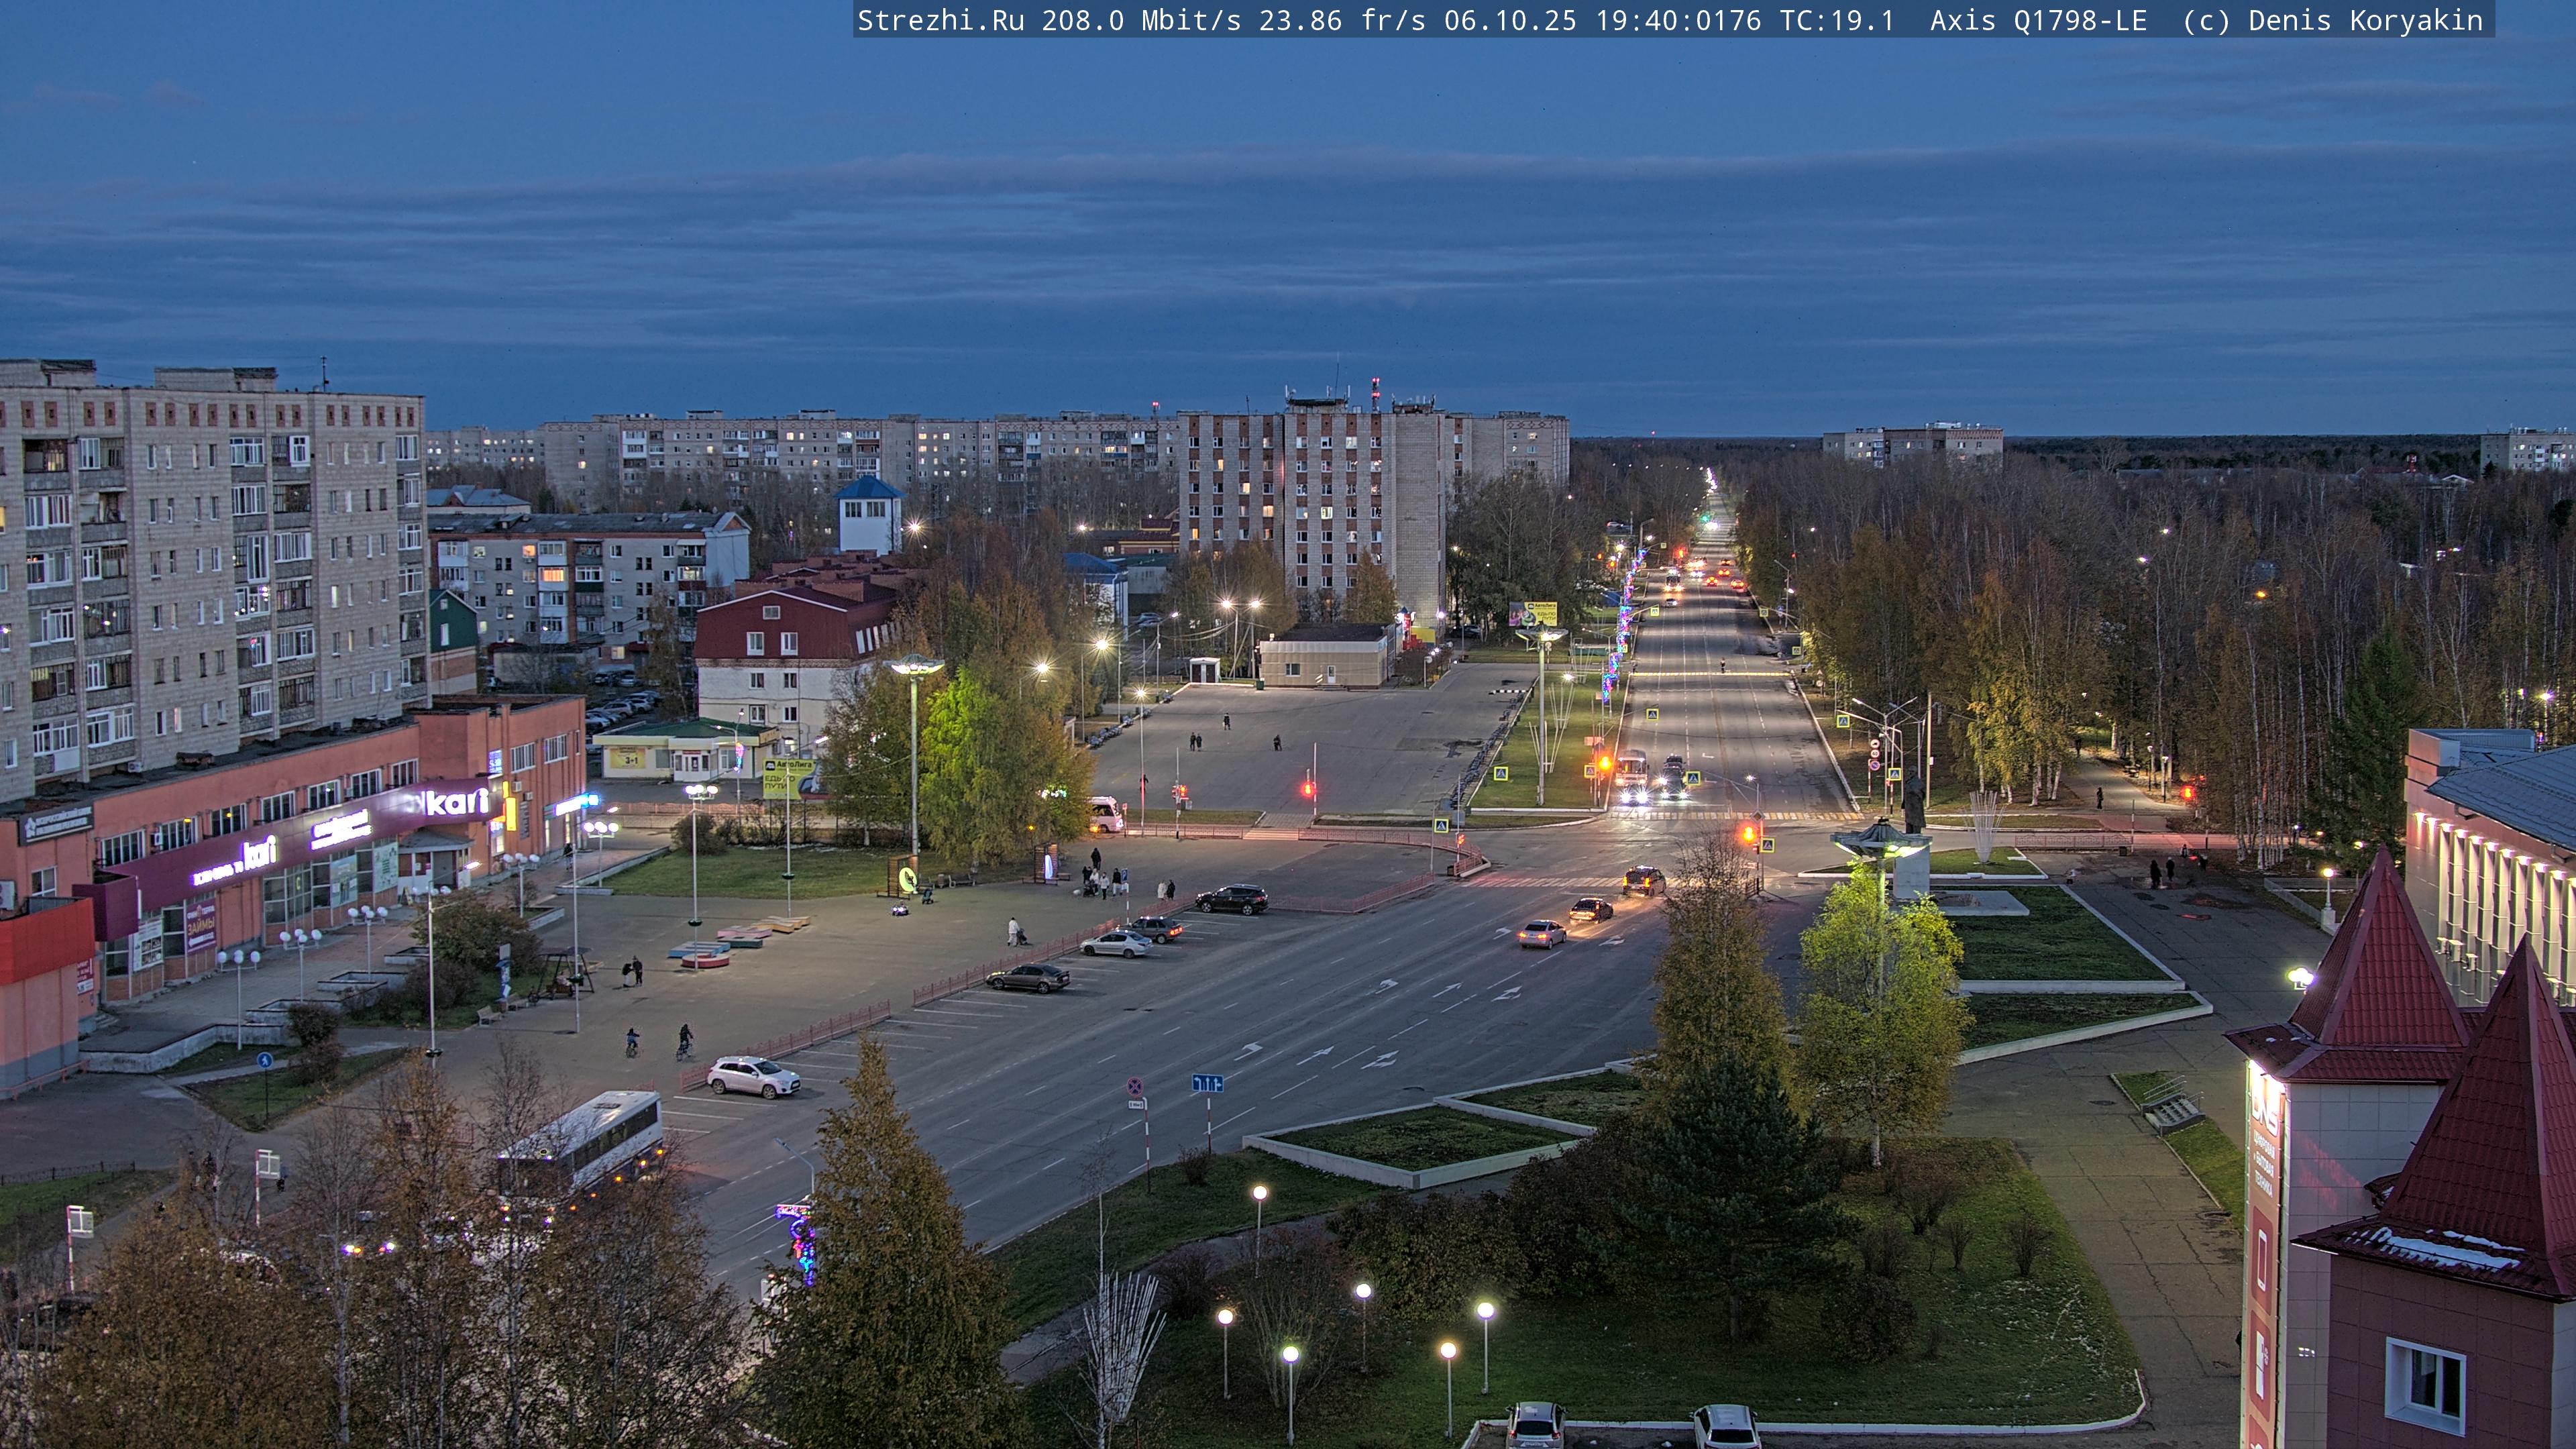The height and width of the screenshot is (1449, 2576).
Task: Click the black SUV parked by the fence
Action: pyautogui.click(x=1232, y=899)
